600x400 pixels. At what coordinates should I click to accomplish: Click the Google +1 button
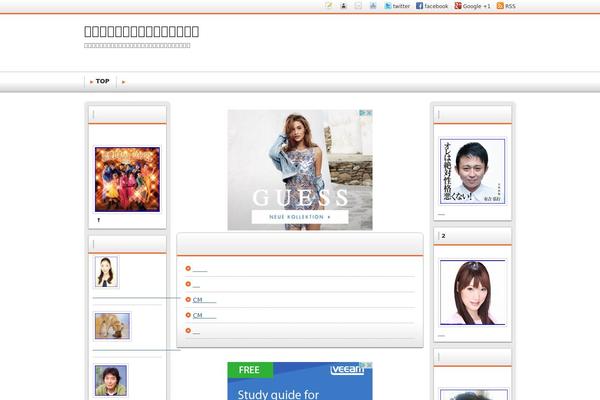[472, 6]
